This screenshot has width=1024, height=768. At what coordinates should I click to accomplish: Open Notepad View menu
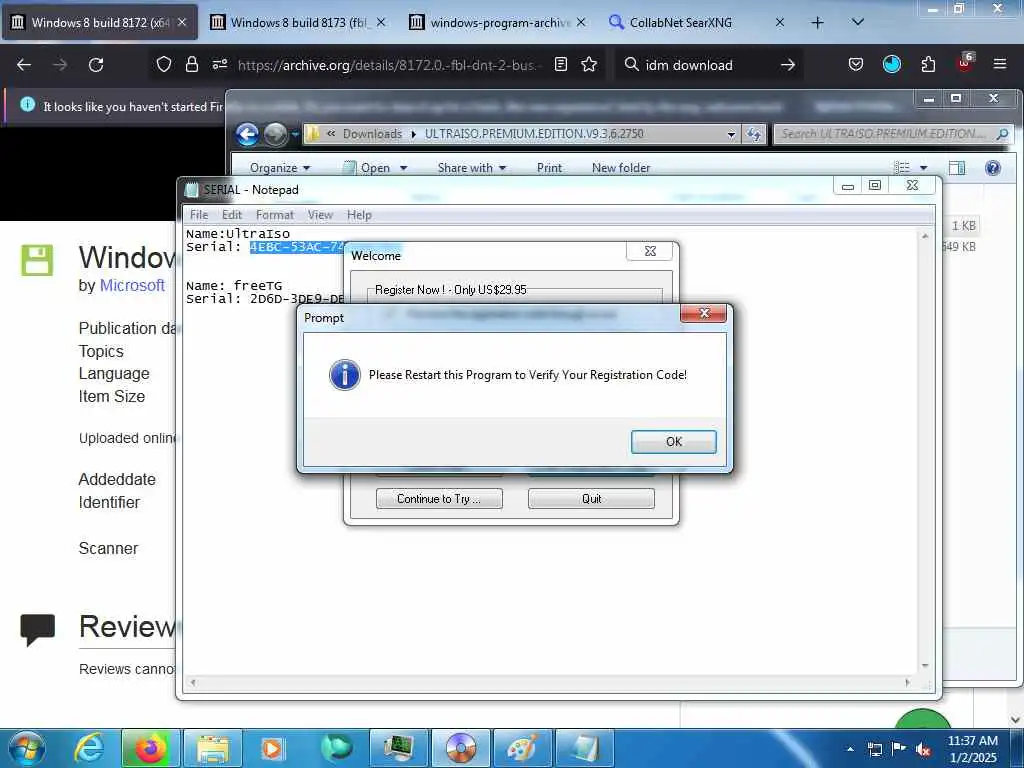click(320, 214)
